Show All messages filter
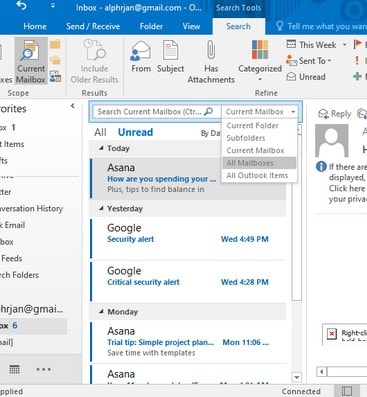Viewport: 367px width, 397px height. (100, 132)
